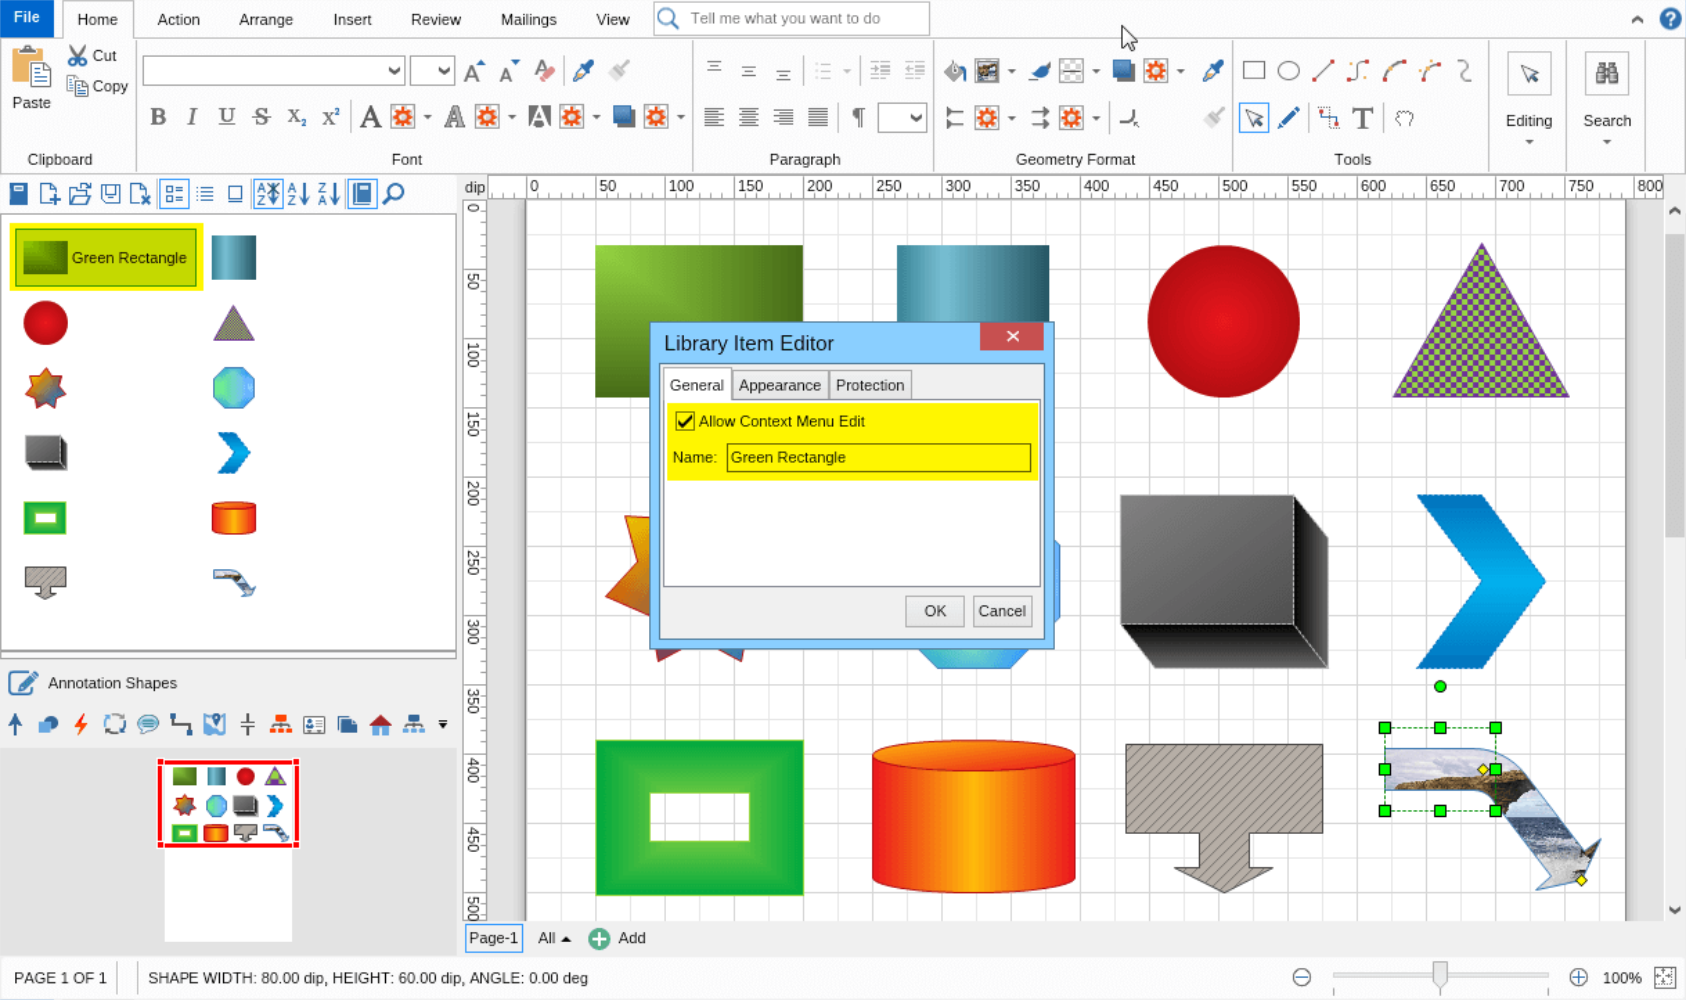Select the Arc drawing tool
Image resolution: width=1686 pixels, height=1000 pixels.
coord(1394,70)
